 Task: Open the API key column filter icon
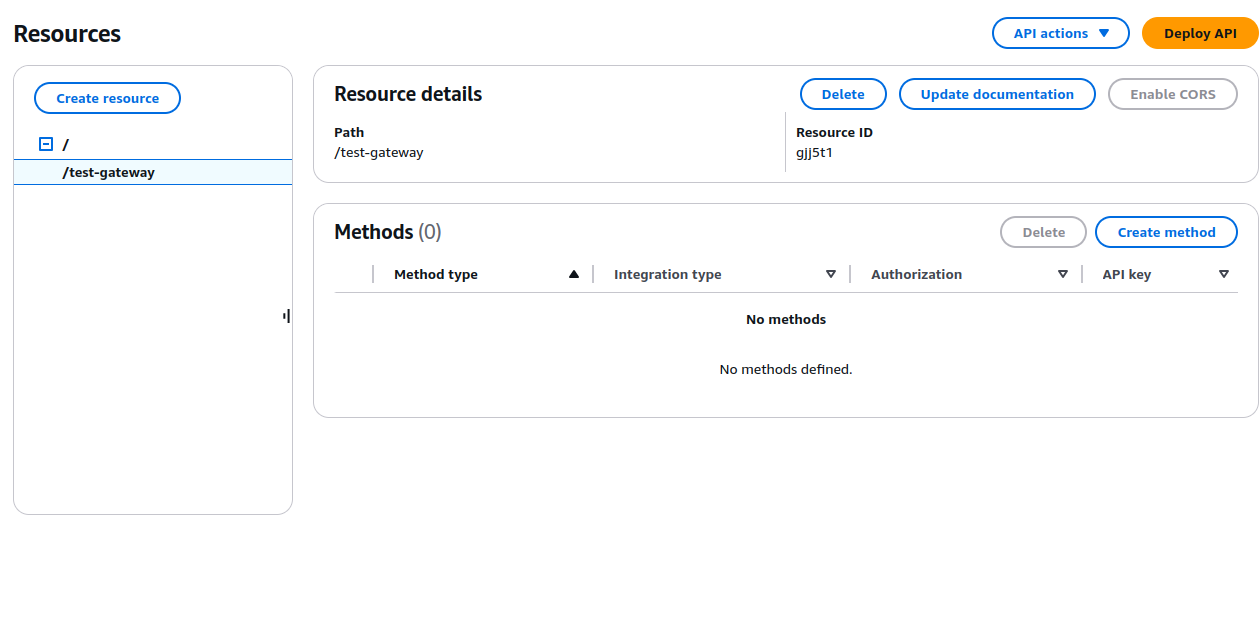1224,273
